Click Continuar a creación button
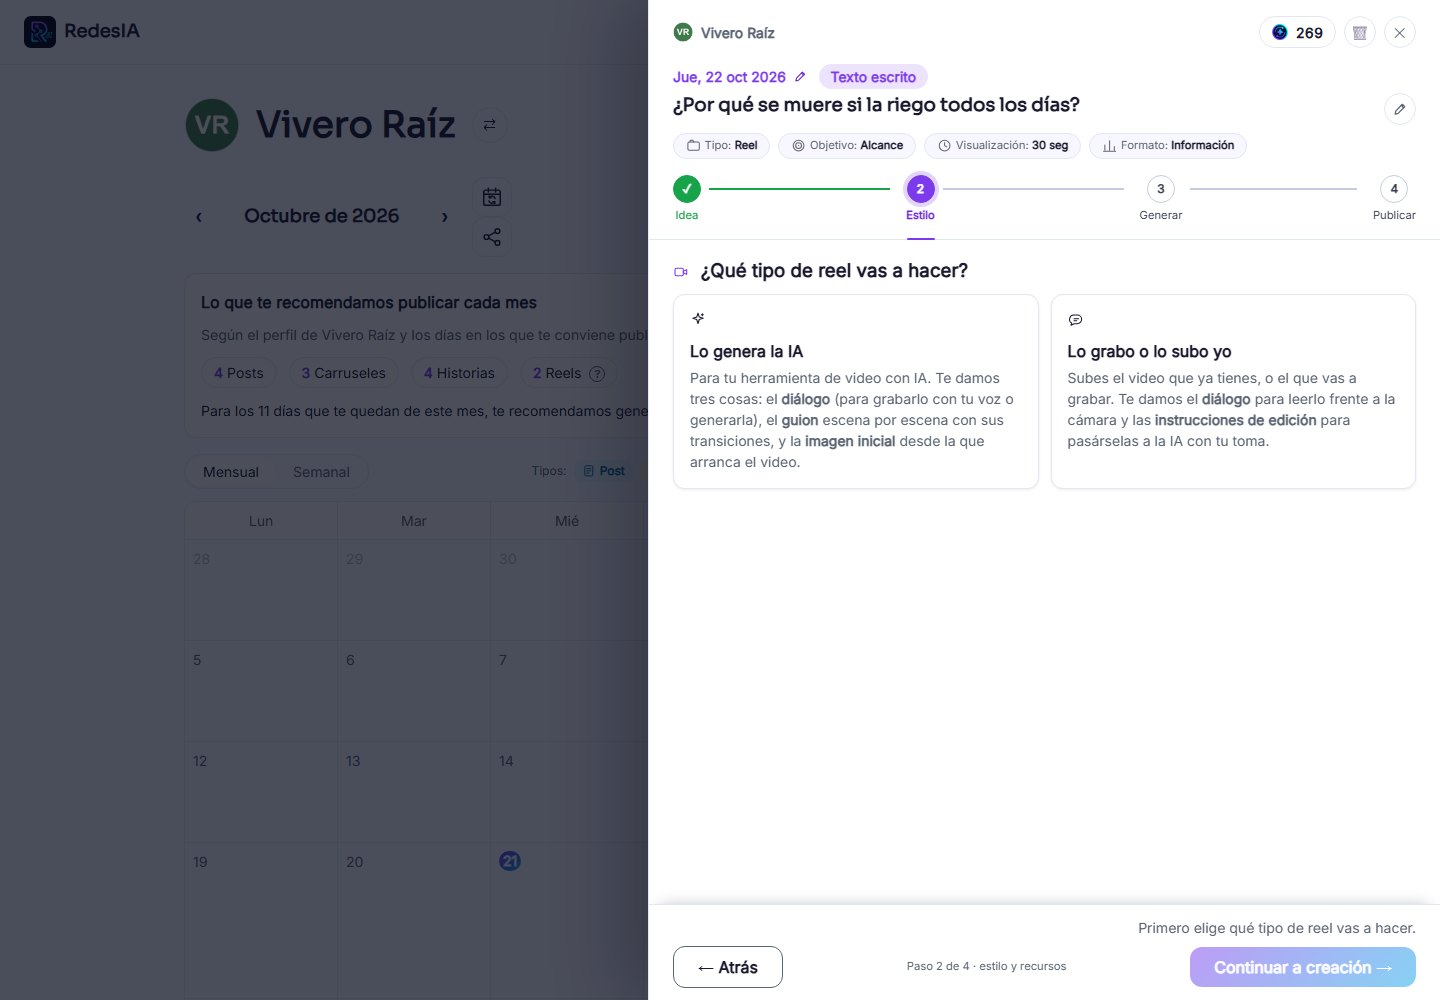The image size is (1440, 1000). 1303,967
